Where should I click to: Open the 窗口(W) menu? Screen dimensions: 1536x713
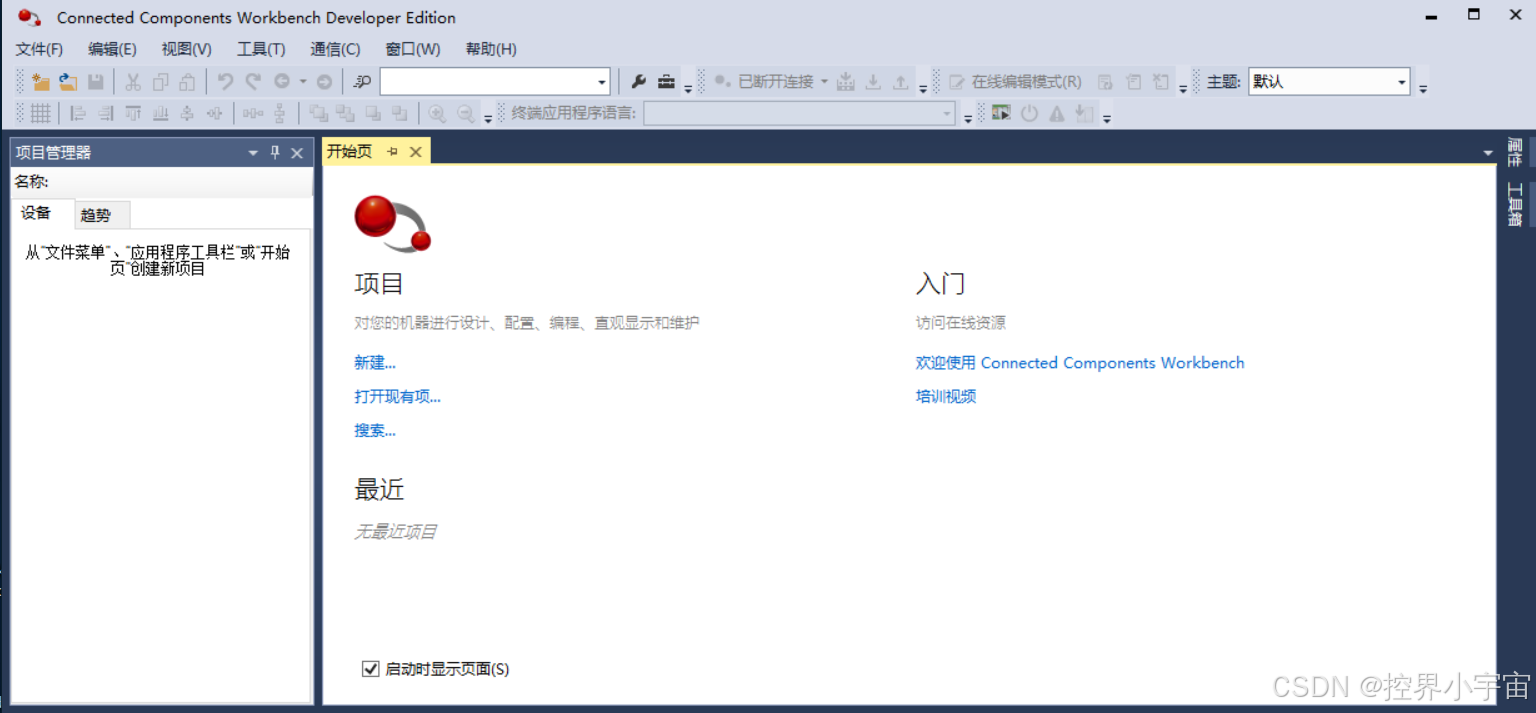(x=413, y=49)
